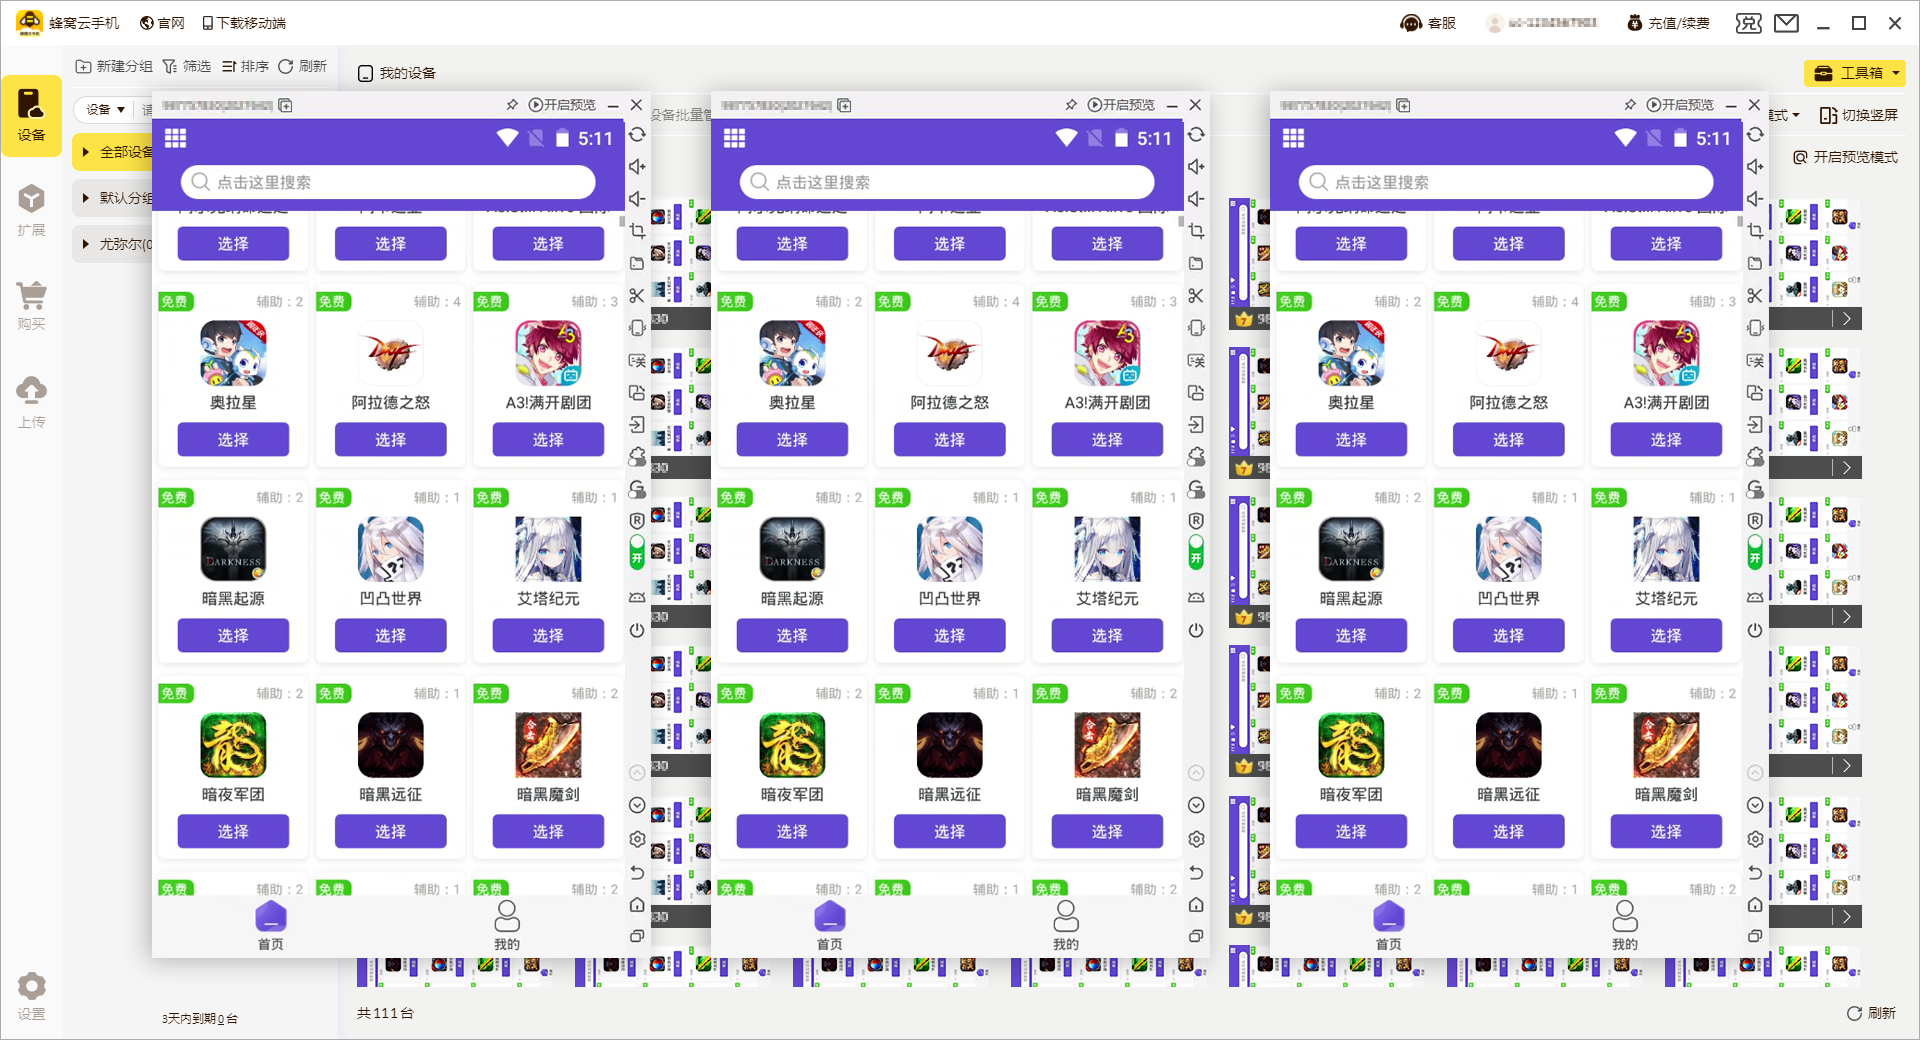Click search field in second phone window

[x=946, y=182]
